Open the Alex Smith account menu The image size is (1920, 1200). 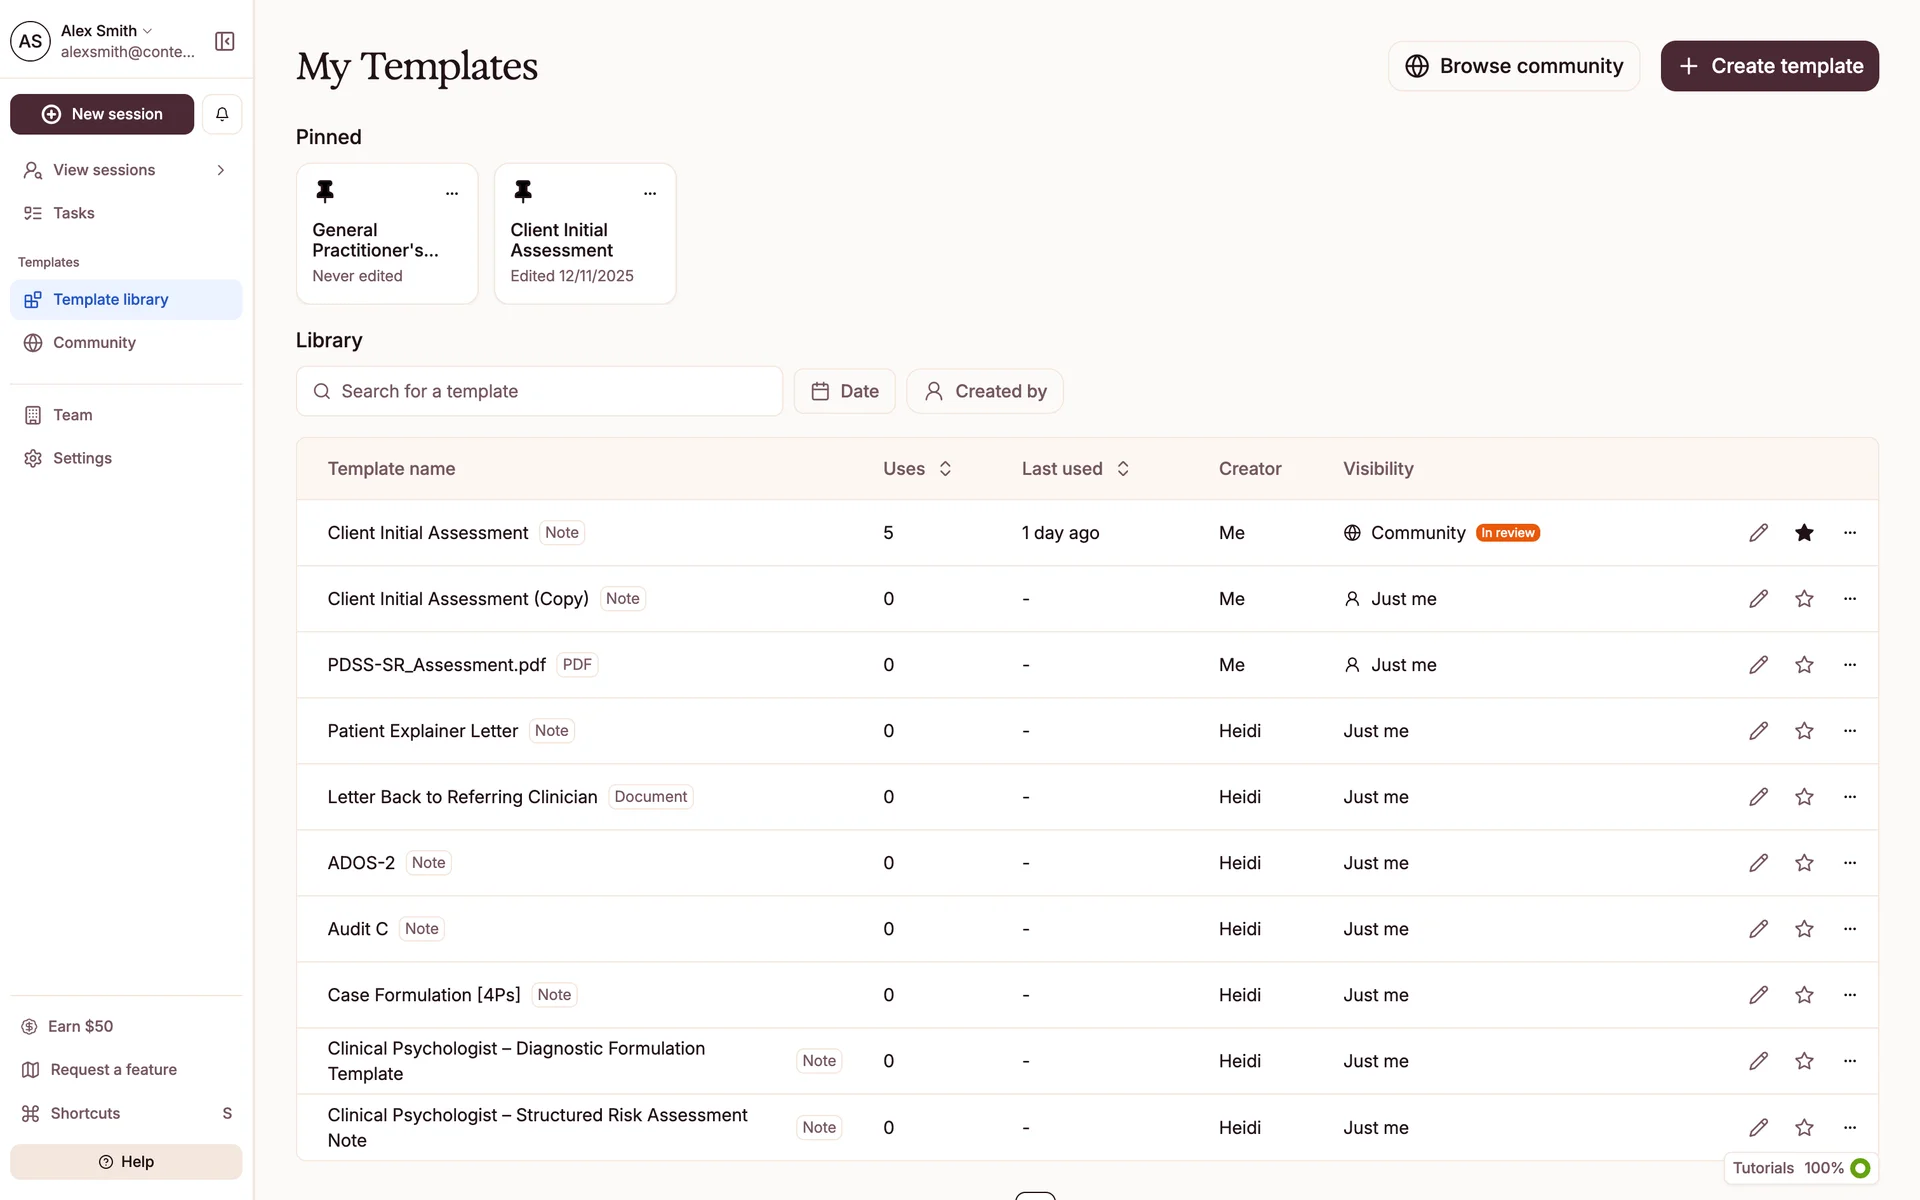pos(106,31)
